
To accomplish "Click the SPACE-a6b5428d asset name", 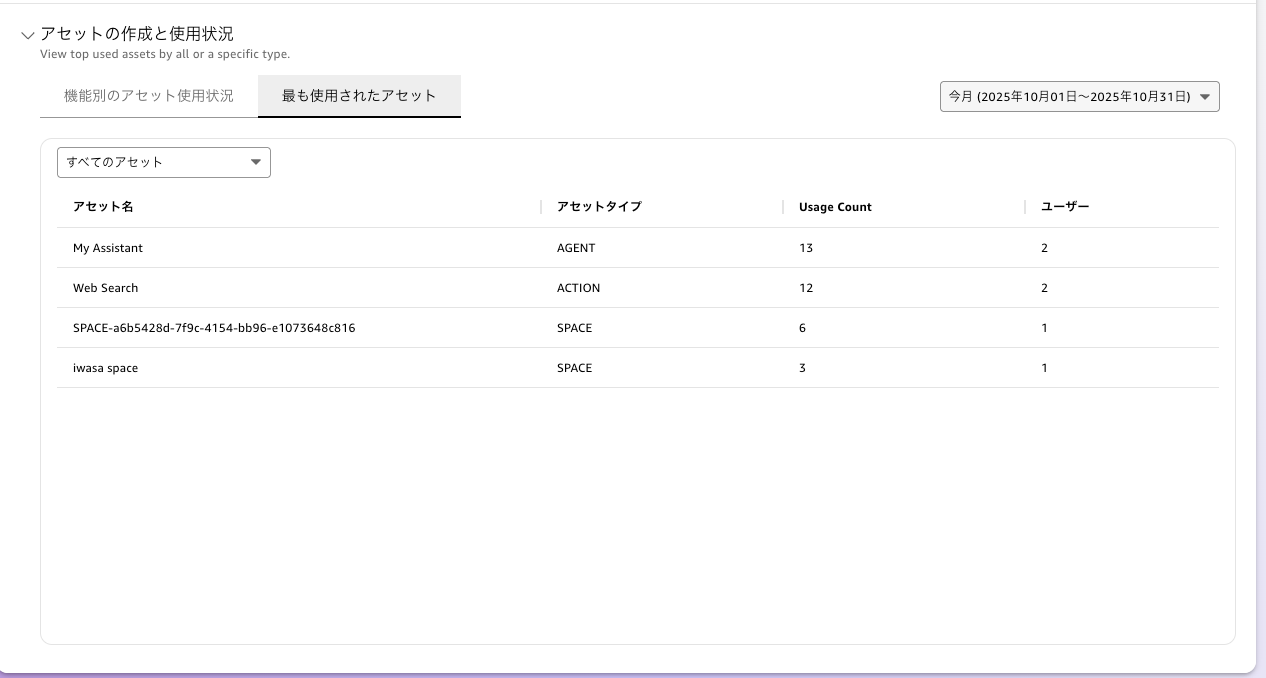I will point(214,328).
